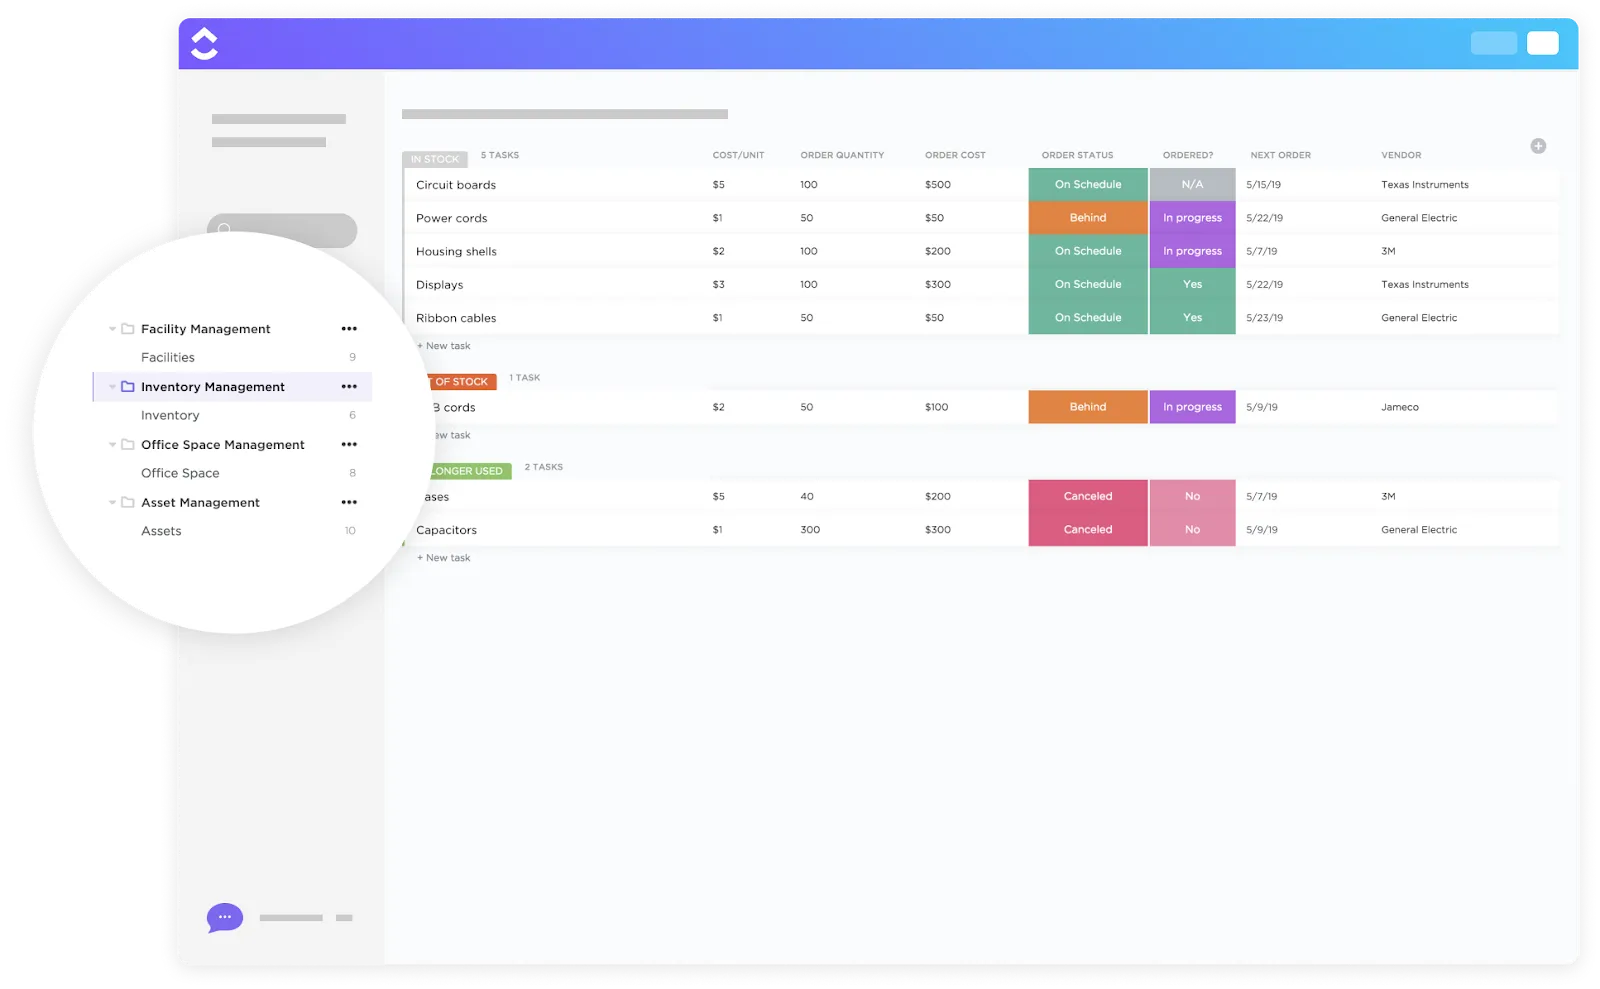The image size is (1600, 989).
Task: Open the chat bubble icon in sidebar
Action: tap(225, 917)
